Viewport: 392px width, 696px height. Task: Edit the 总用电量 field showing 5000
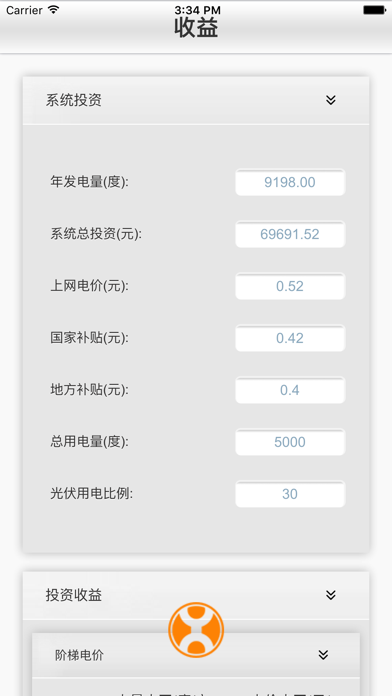point(290,442)
